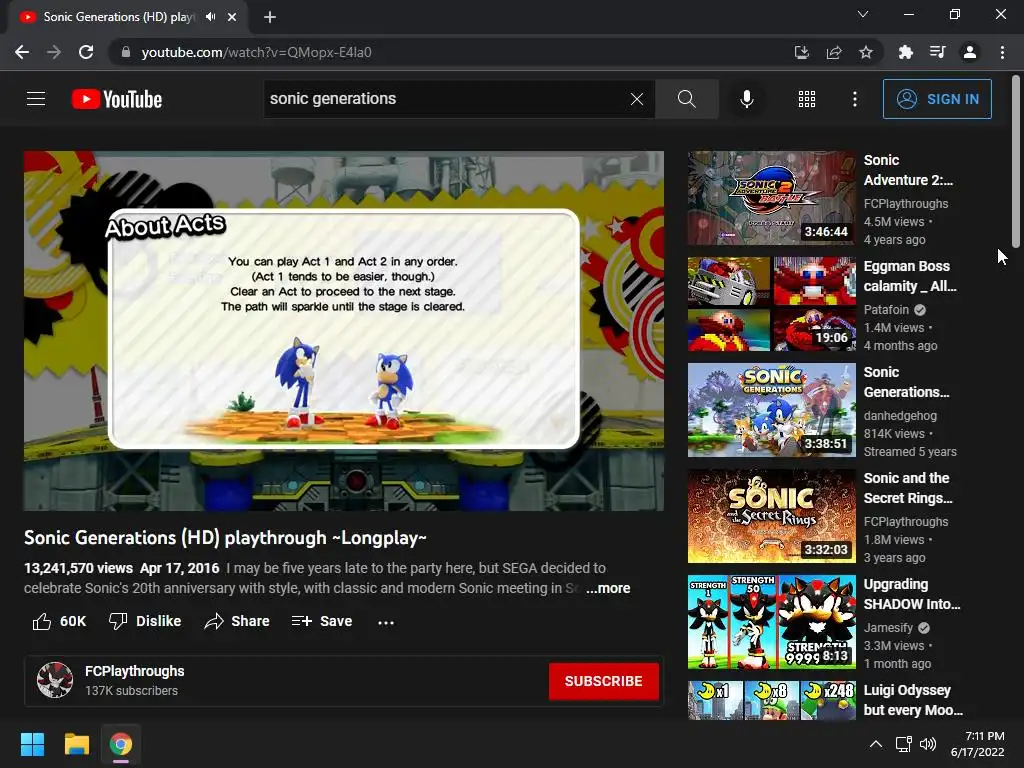Open Sonic and the Secret Rings title
The height and width of the screenshot is (768, 1024).
point(908,488)
